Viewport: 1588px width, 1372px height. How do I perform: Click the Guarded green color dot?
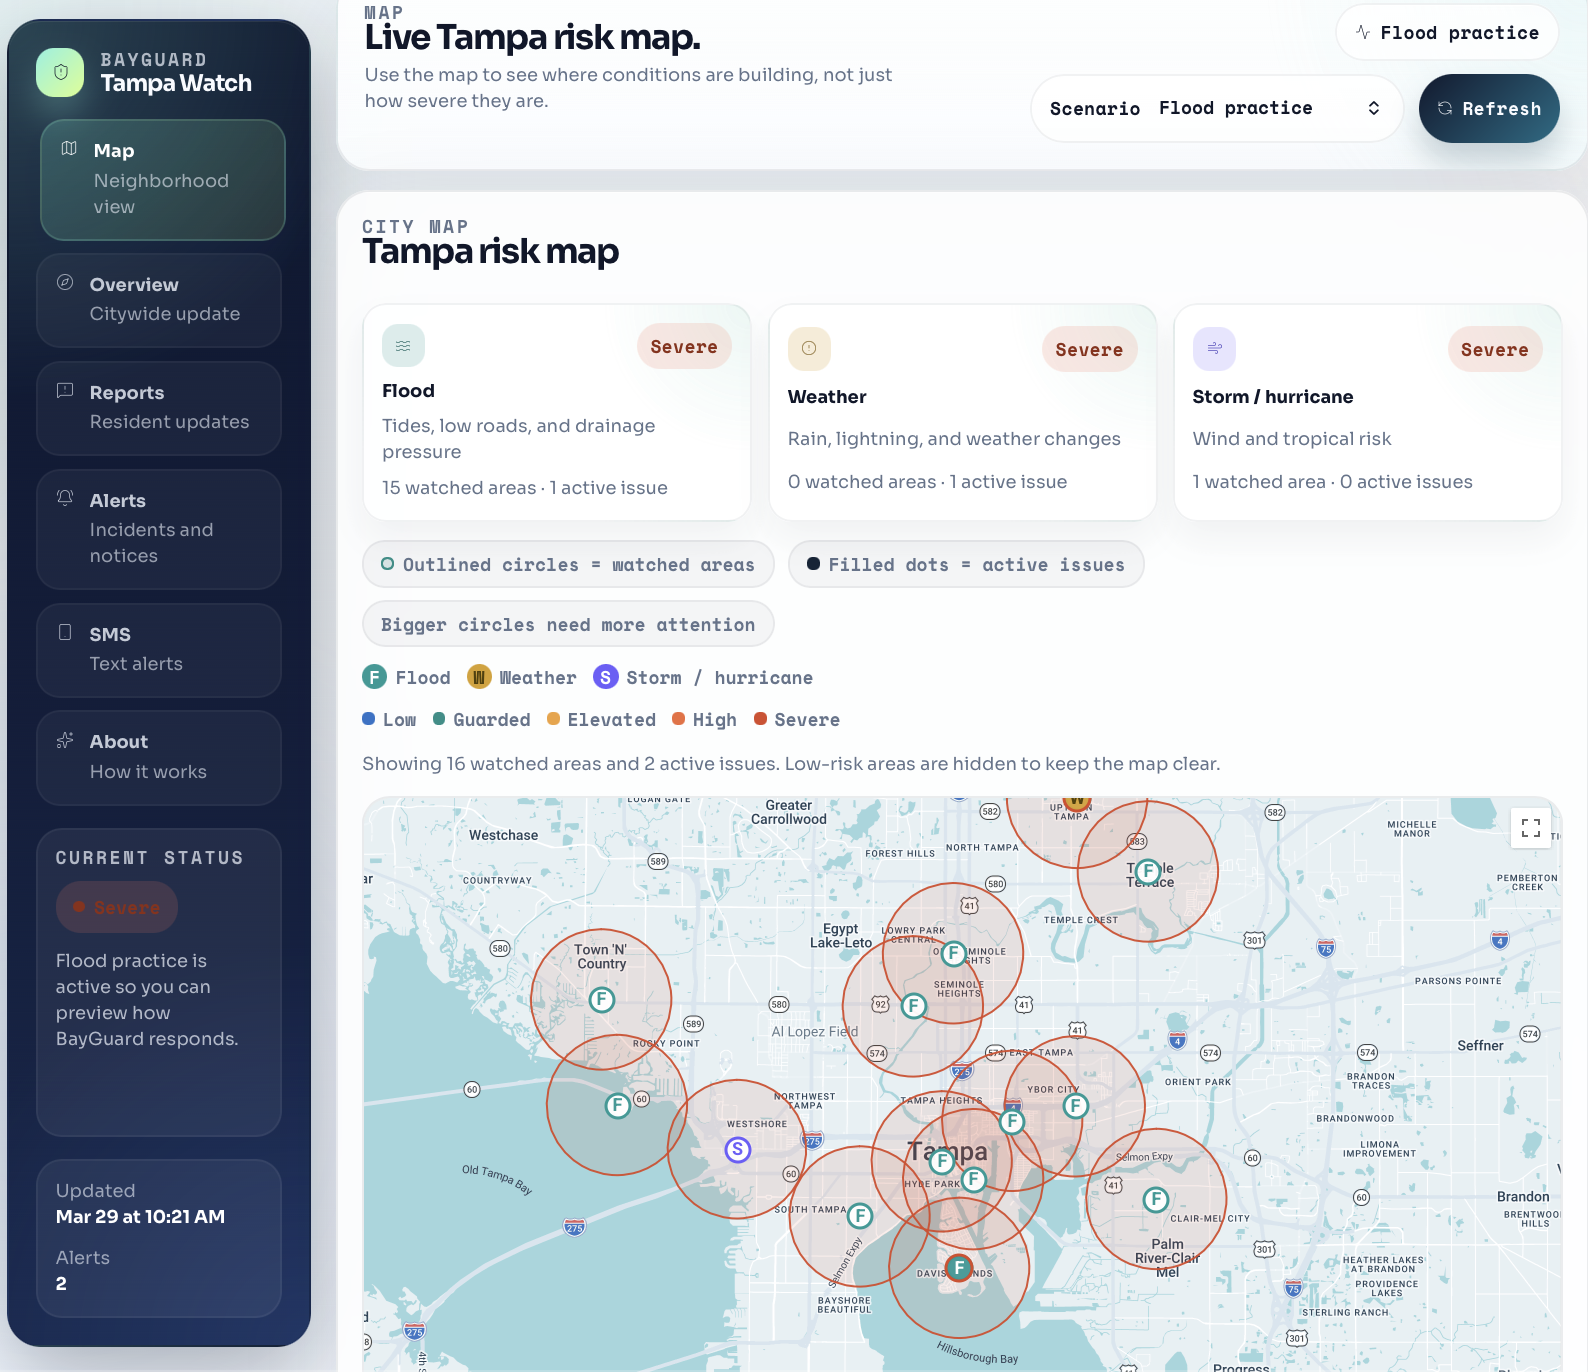pyautogui.click(x=439, y=719)
